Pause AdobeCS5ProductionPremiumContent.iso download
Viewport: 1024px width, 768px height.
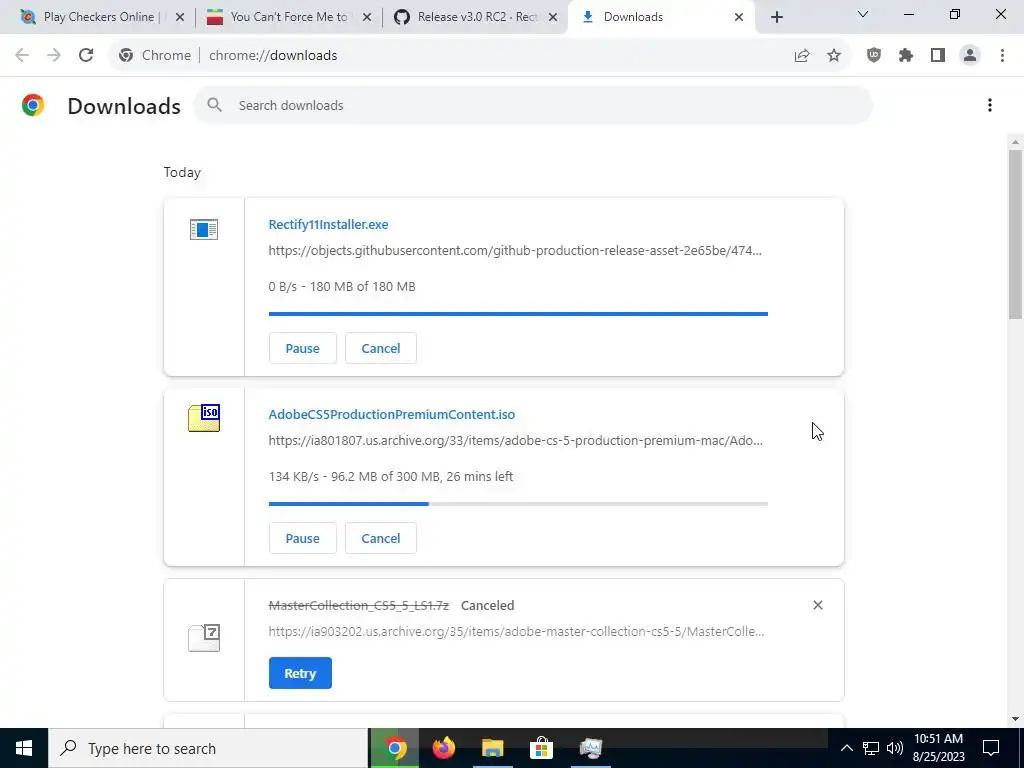coord(302,538)
